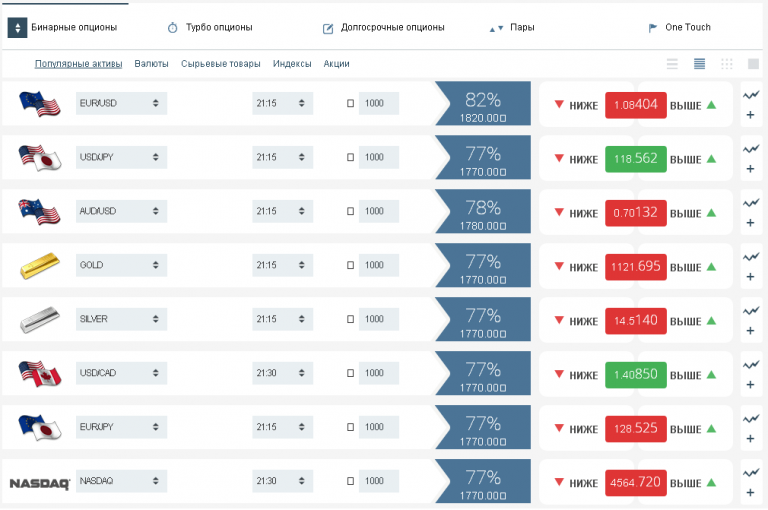
Task: Select Популярные активы filter
Action: pyautogui.click(x=78, y=64)
